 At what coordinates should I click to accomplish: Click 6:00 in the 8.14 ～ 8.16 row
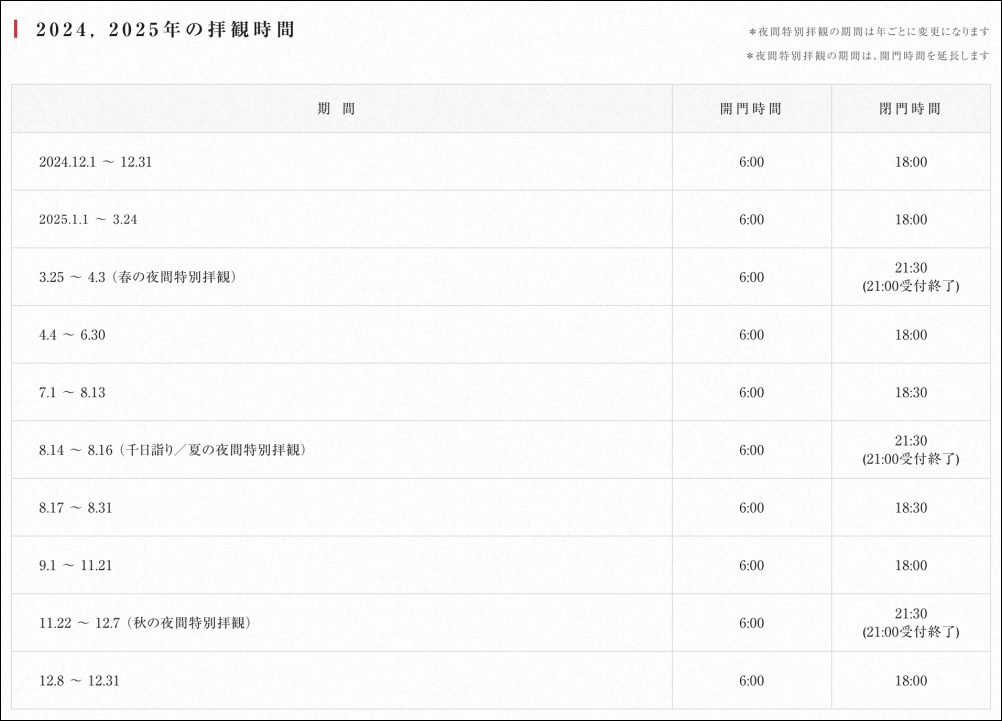click(x=752, y=450)
